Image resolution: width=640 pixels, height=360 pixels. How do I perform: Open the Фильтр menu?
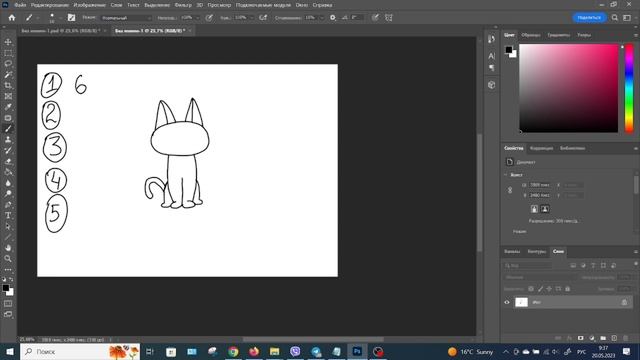[x=183, y=5]
